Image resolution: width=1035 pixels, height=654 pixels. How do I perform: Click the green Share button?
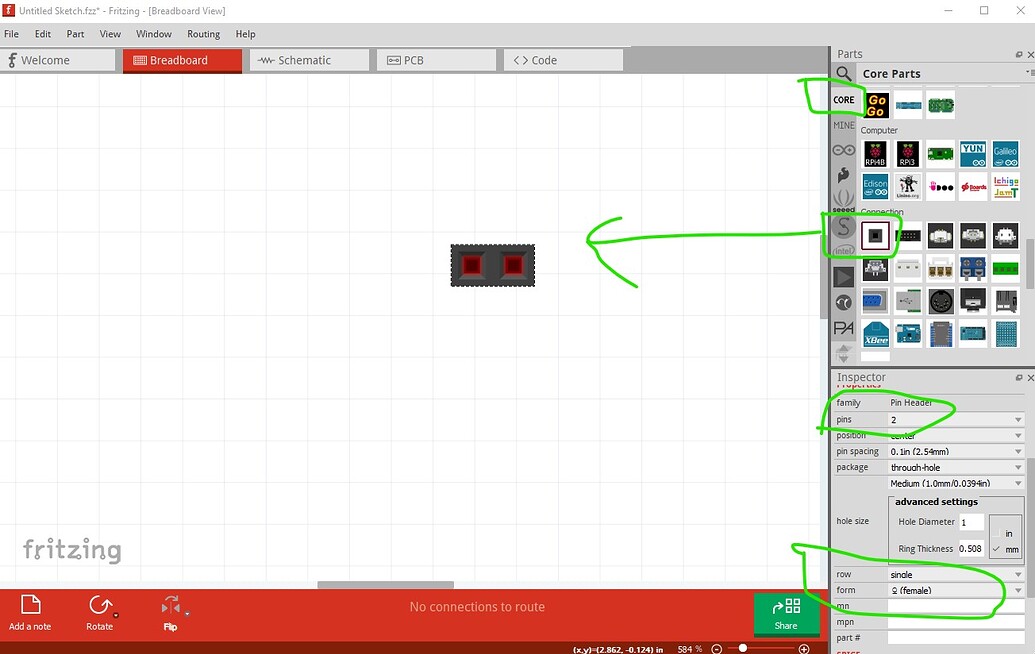[786, 614]
